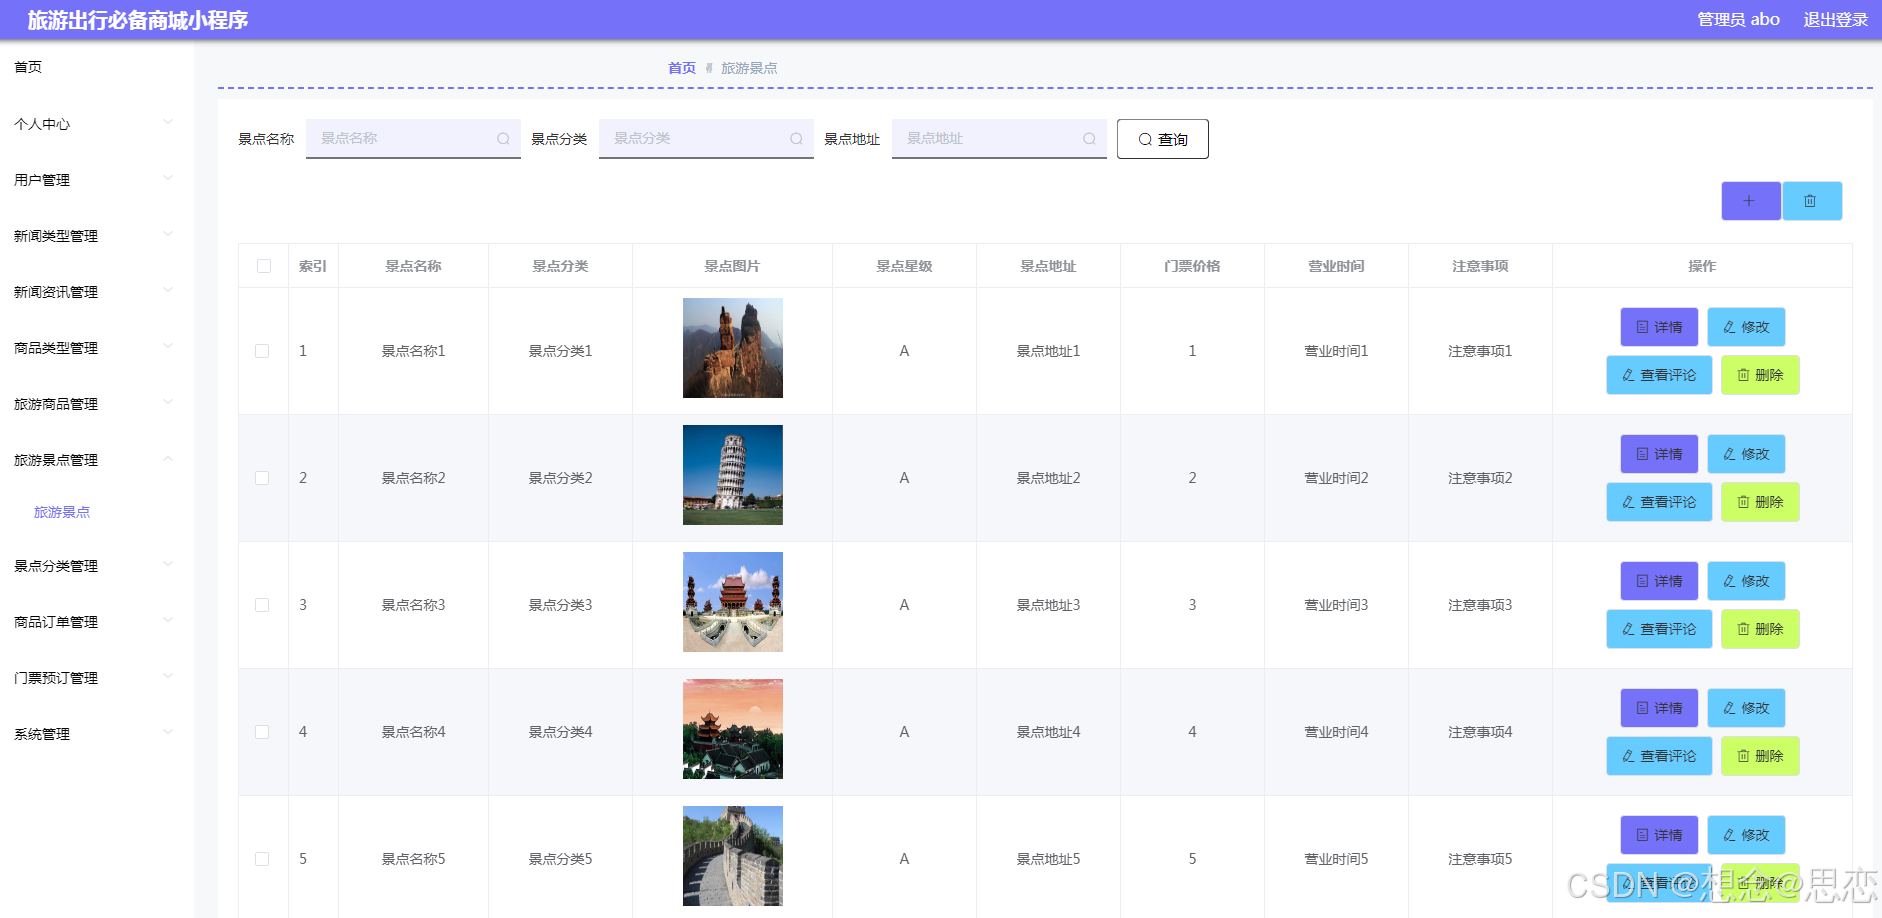Click cell 景点分类5
This screenshot has height=918, width=1882.
[x=560, y=859]
